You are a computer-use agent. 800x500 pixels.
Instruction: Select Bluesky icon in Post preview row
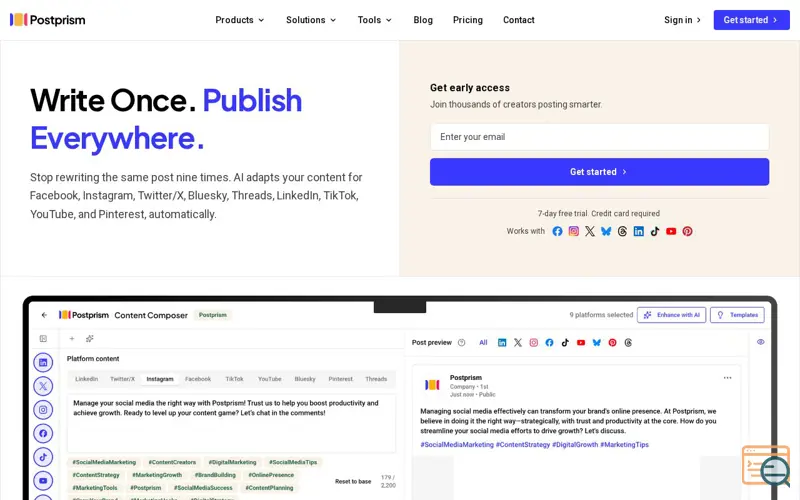(x=597, y=343)
